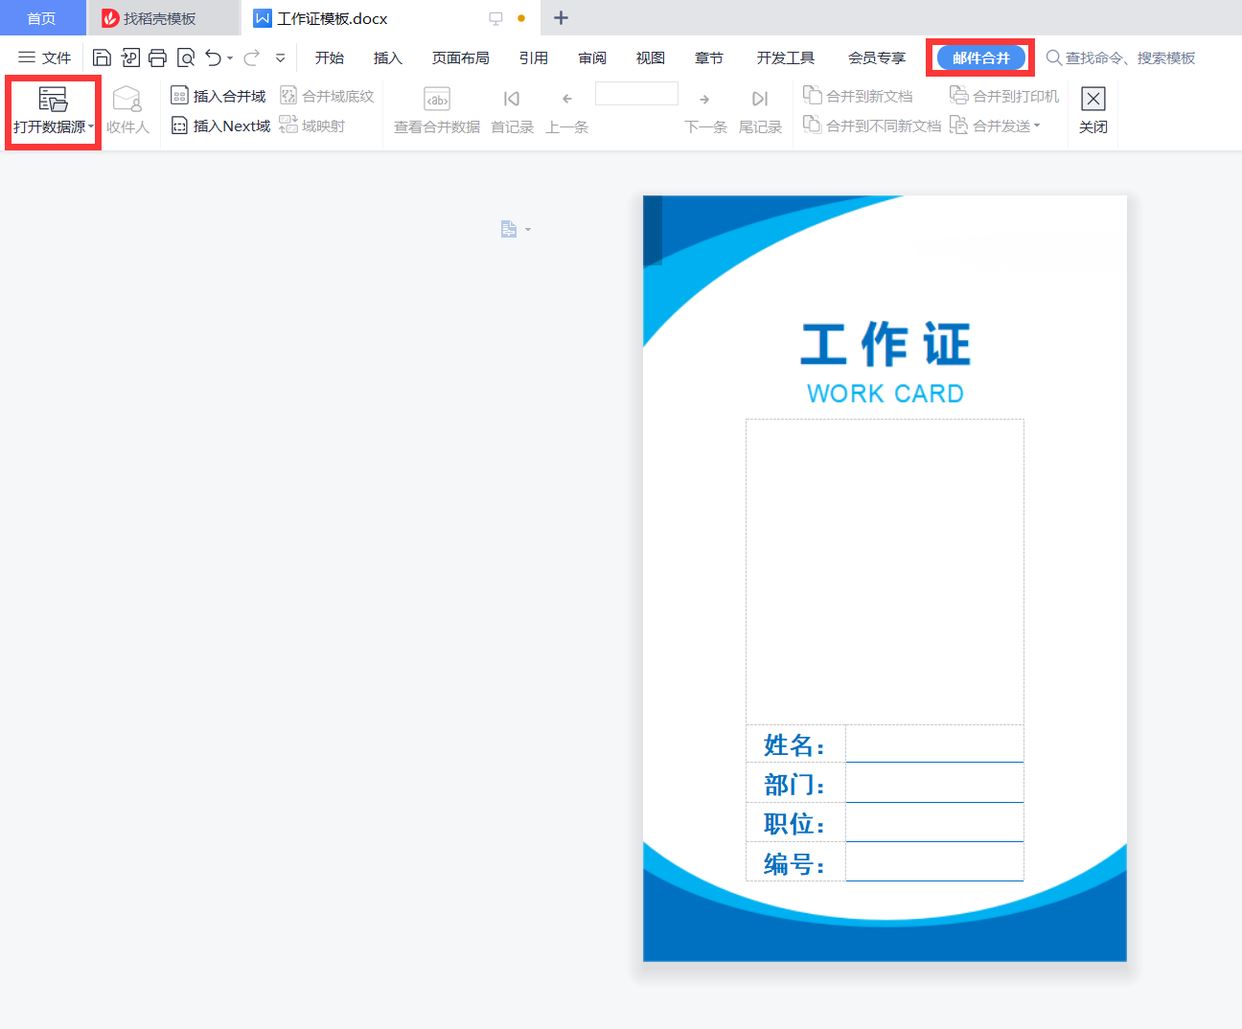The width and height of the screenshot is (1242, 1029).
Task: Toggle 合并域底纹 merge field shading
Action: (x=326, y=96)
